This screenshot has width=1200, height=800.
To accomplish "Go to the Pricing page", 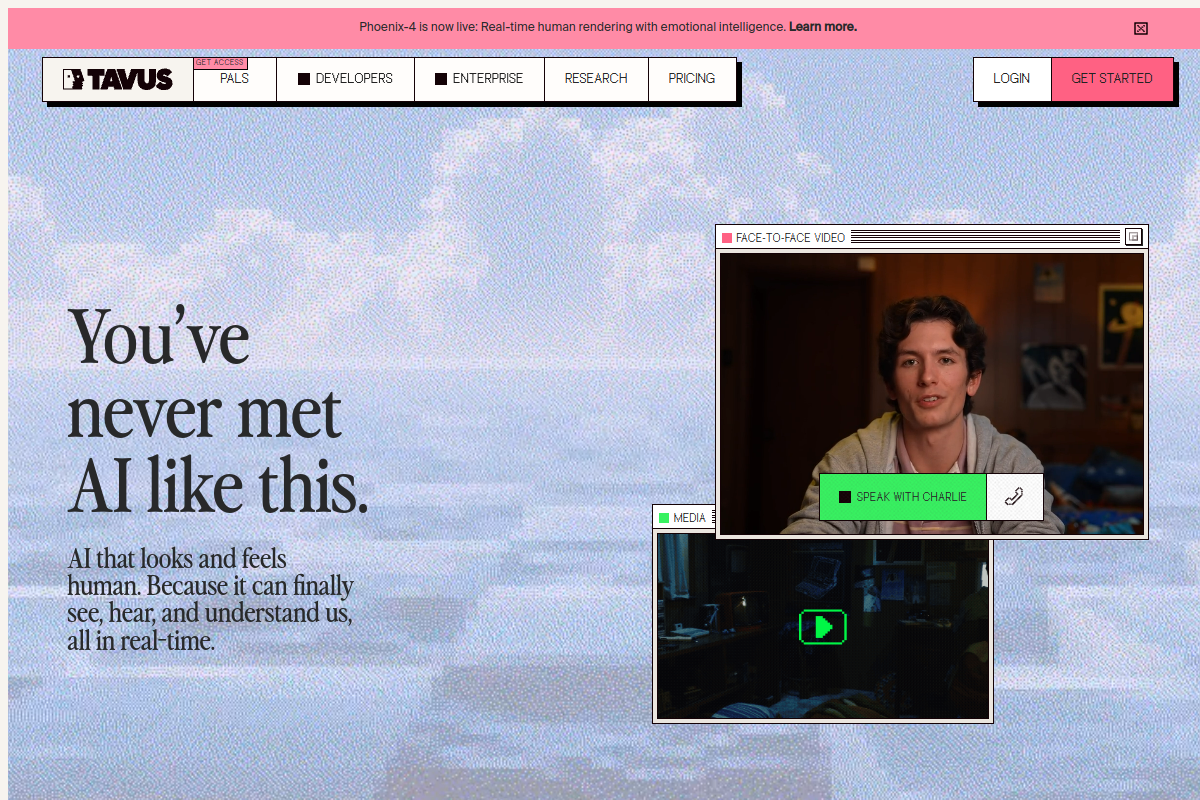I will (692, 79).
